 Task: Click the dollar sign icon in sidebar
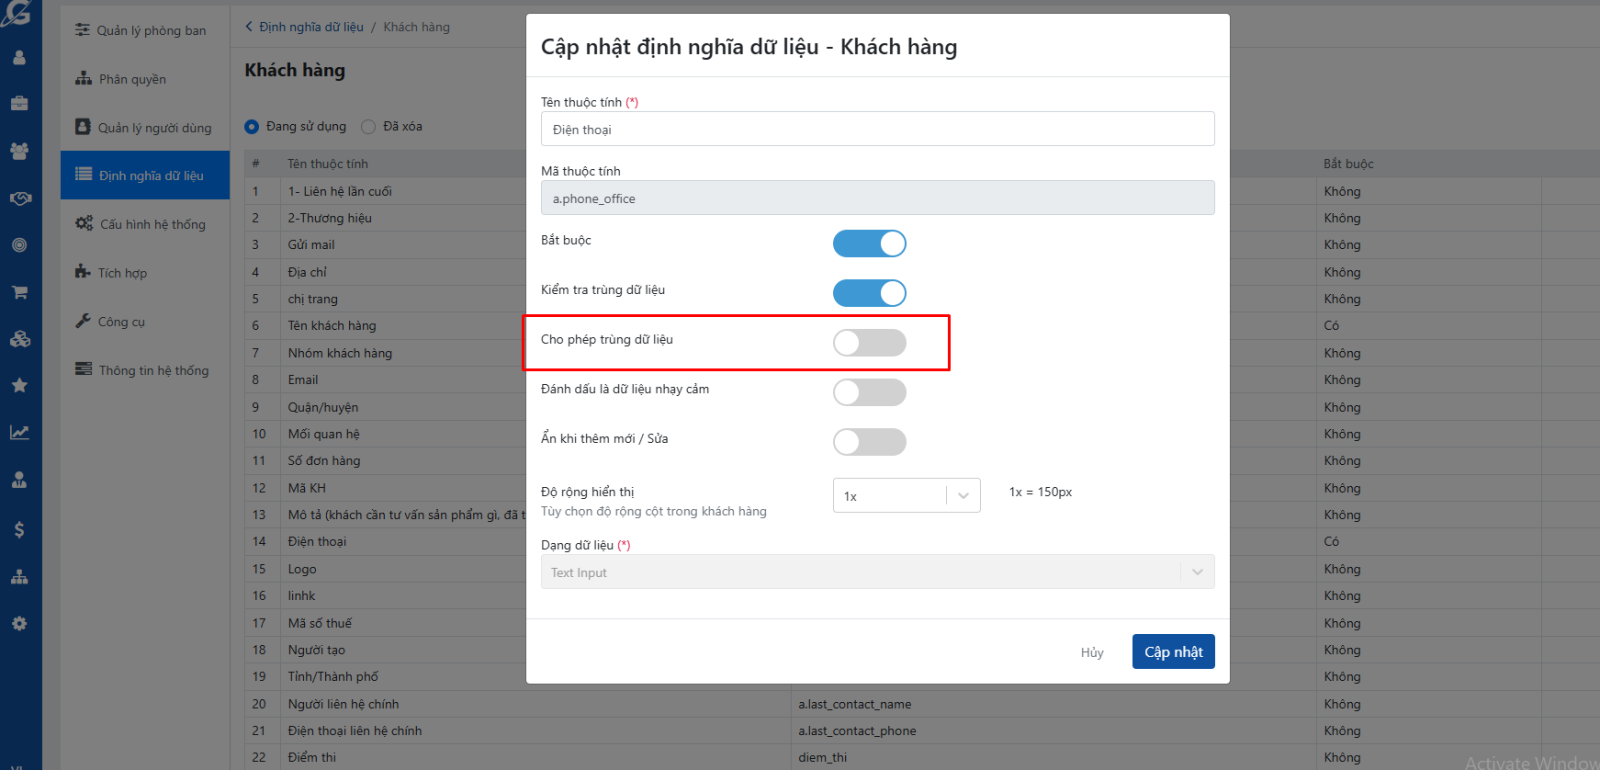[19, 529]
